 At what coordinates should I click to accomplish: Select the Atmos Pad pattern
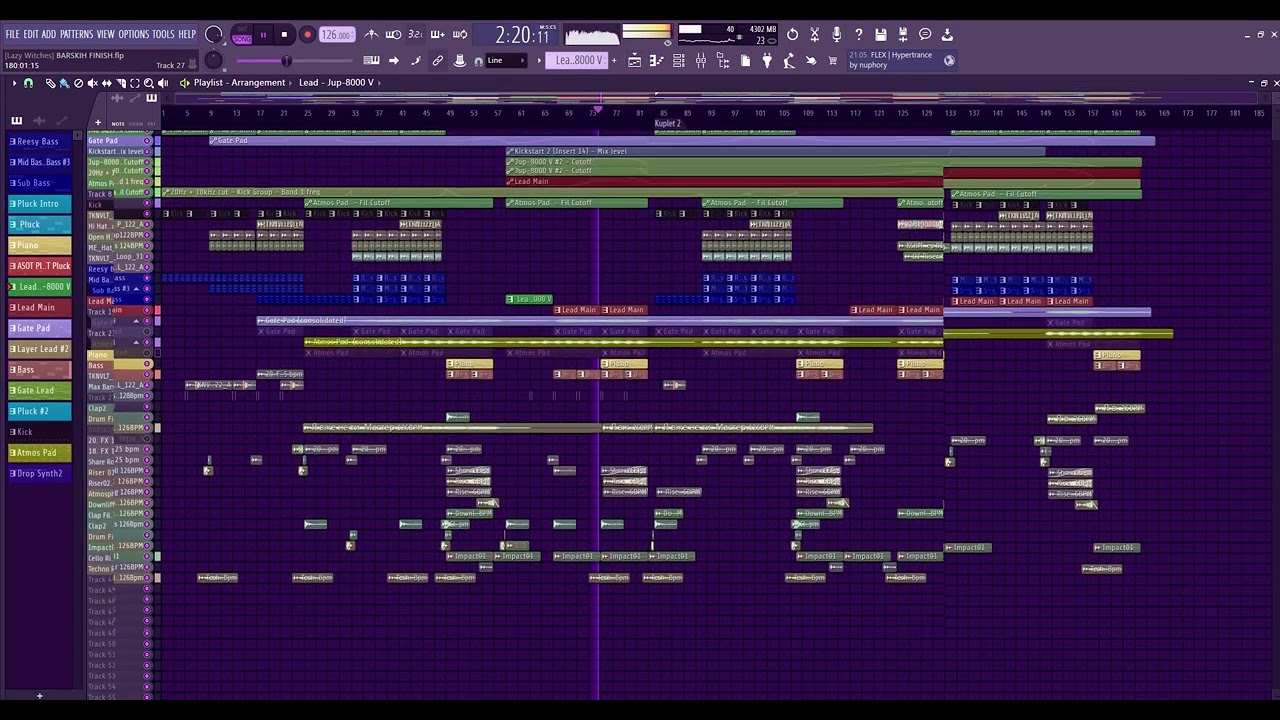tap(40, 453)
